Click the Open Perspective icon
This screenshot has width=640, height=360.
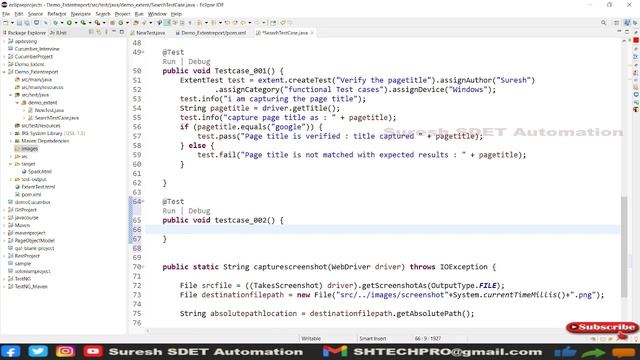click(617, 23)
